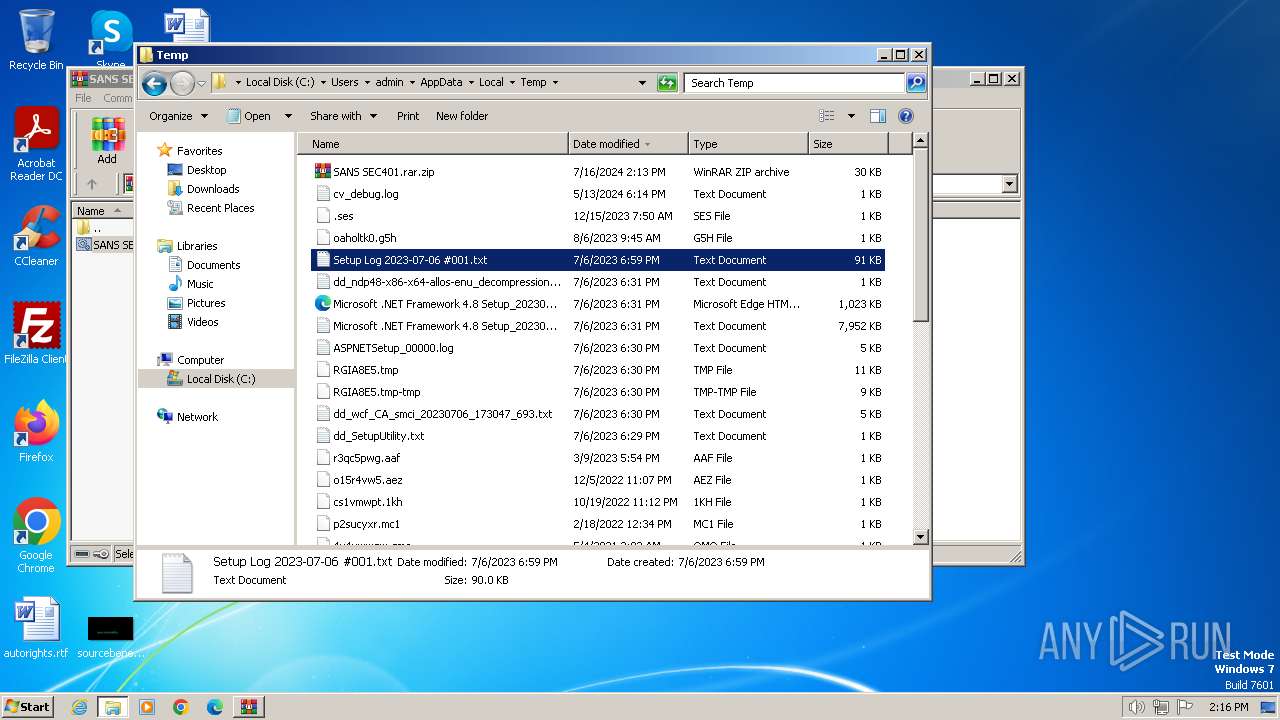Select Local Disk (C:) in navigation pane
This screenshot has height=720, width=1280.
pos(221,379)
